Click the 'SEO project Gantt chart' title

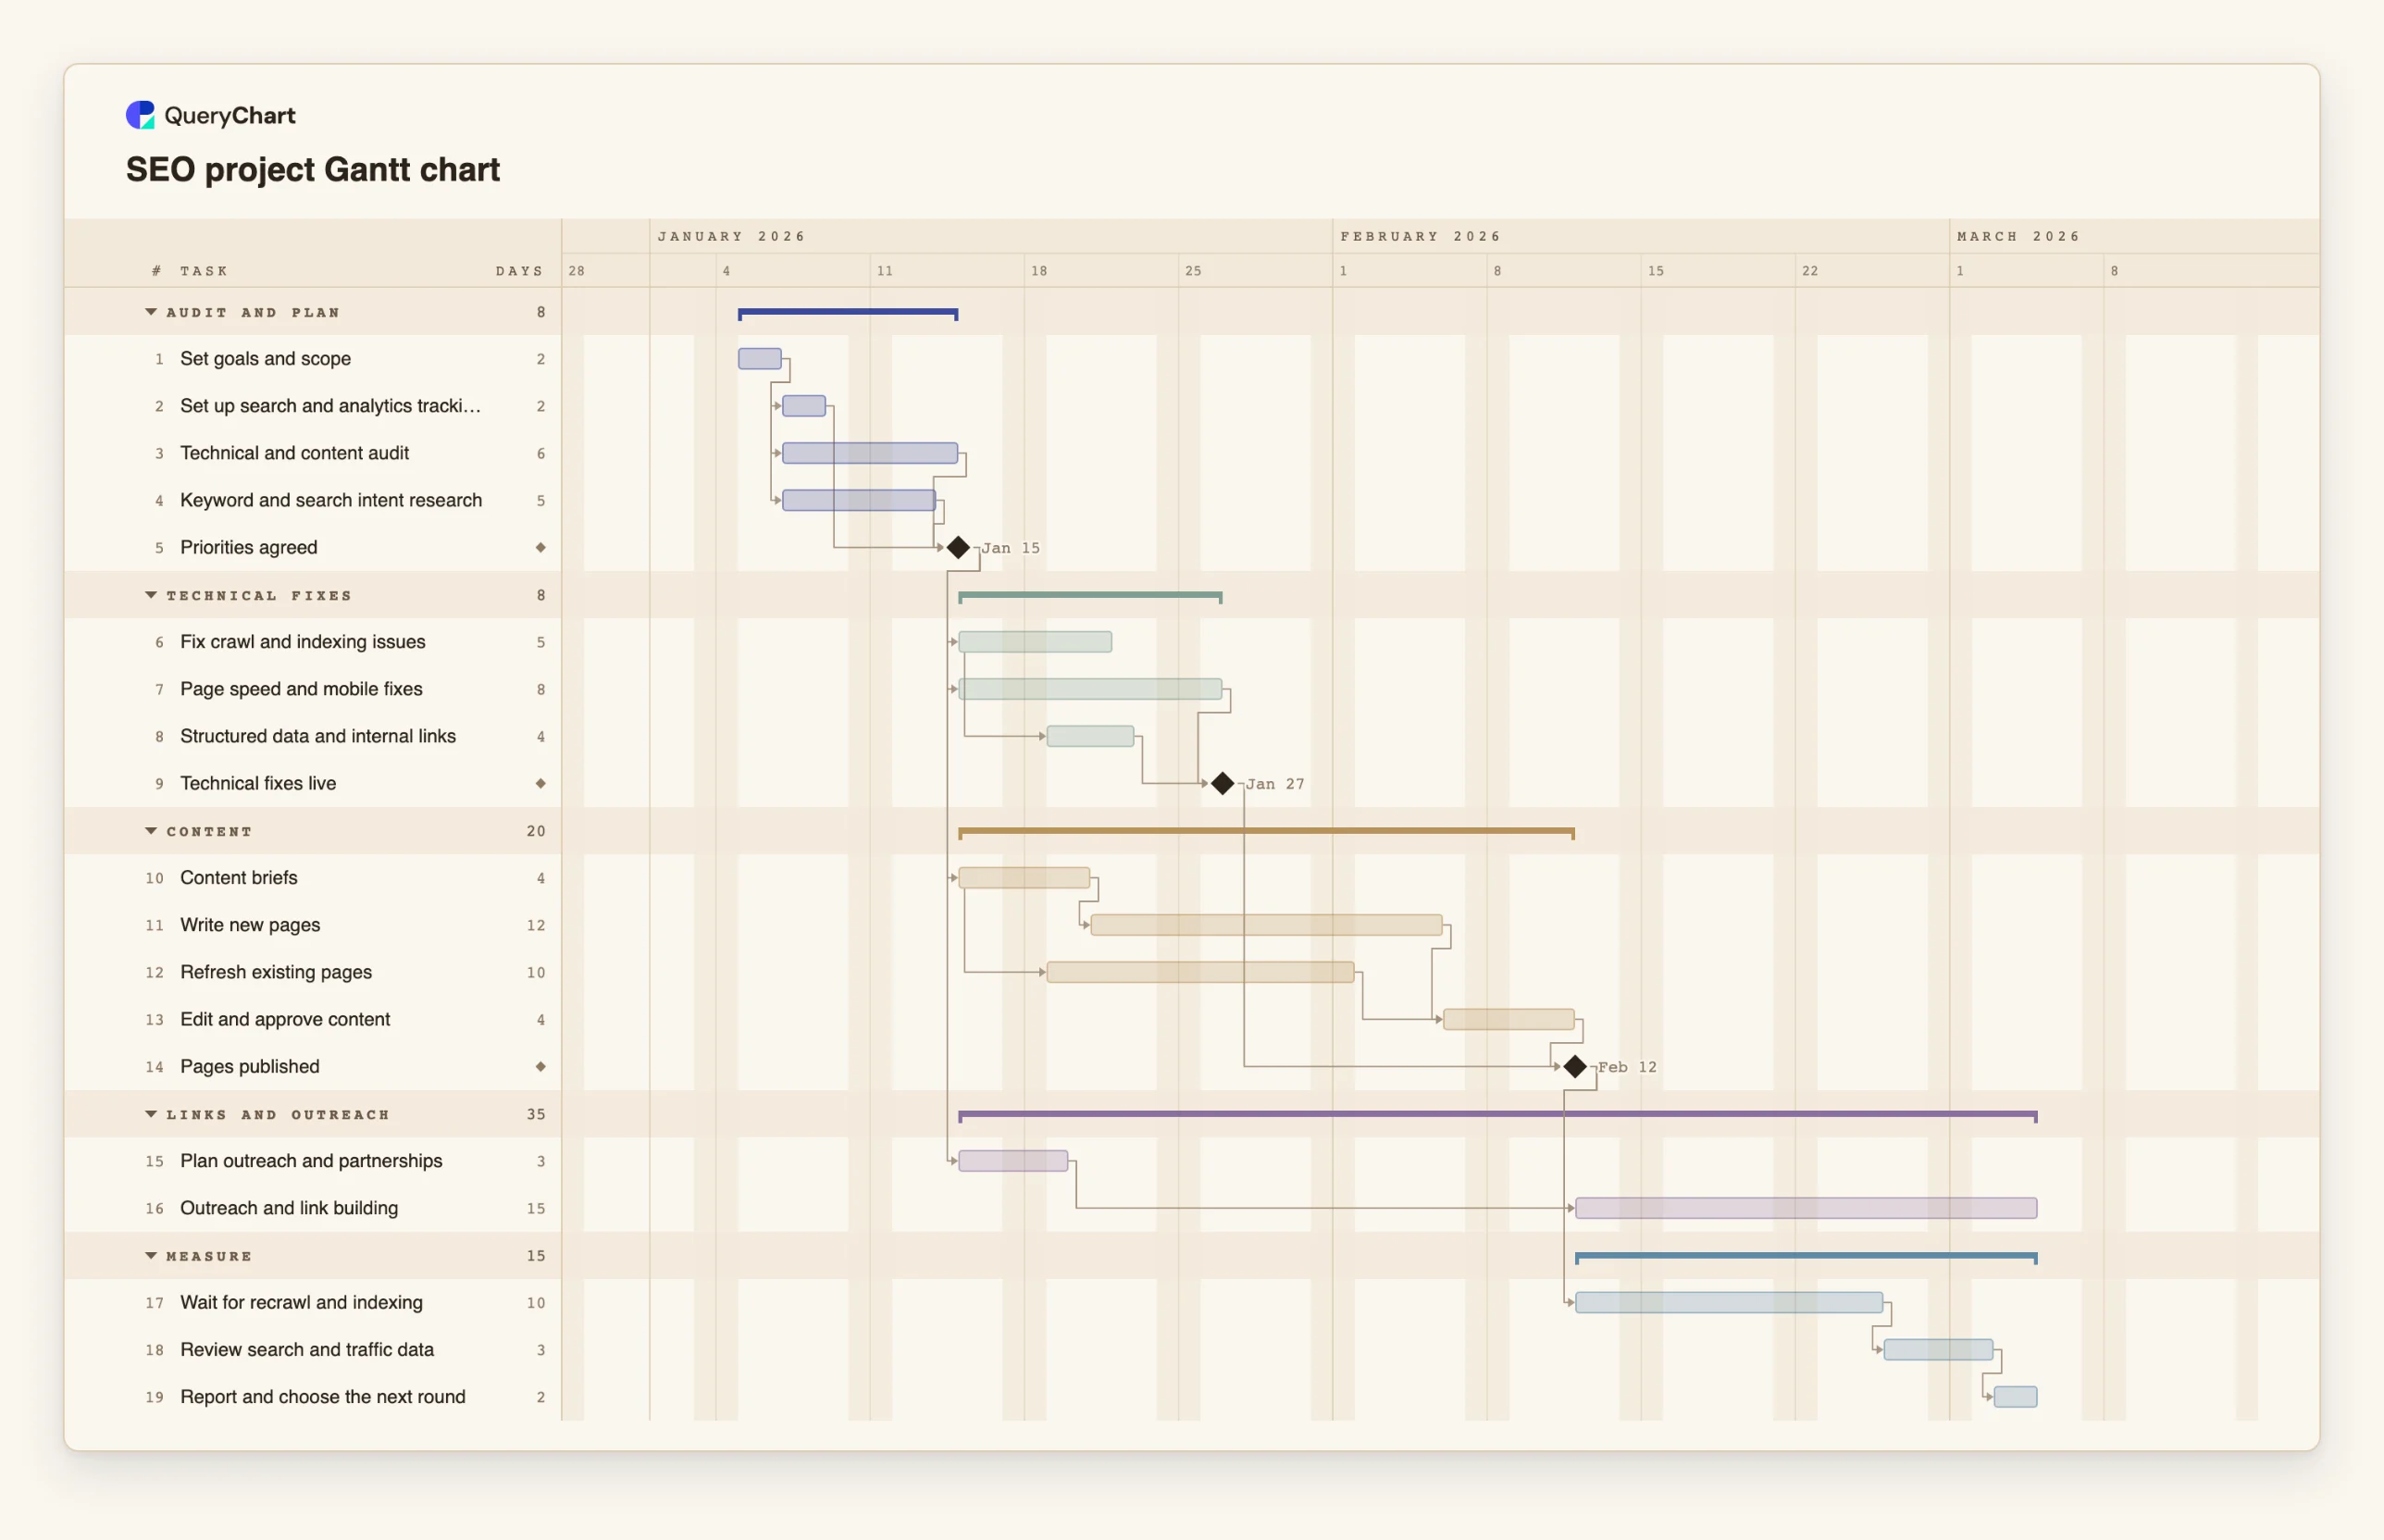(x=313, y=169)
